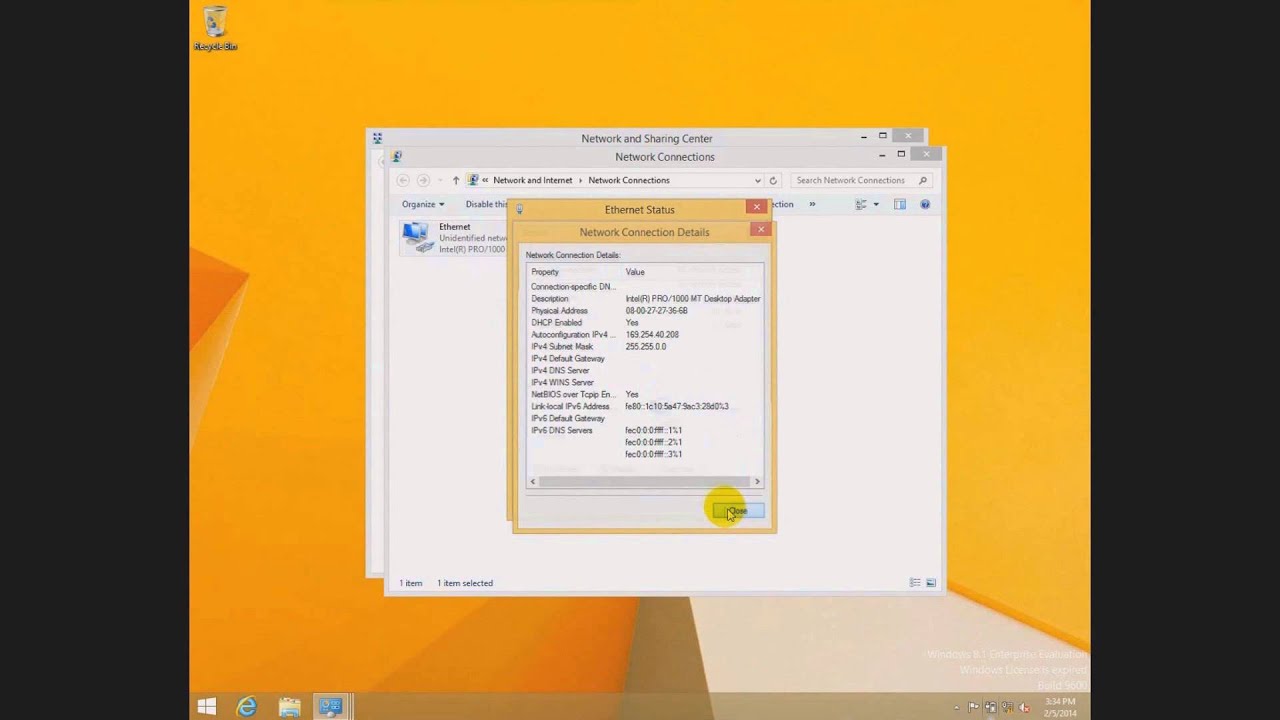Show more toolbar commands chevron
Viewport: 1280px width, 720px height.
pyautogui.click(x=812, y=204)
